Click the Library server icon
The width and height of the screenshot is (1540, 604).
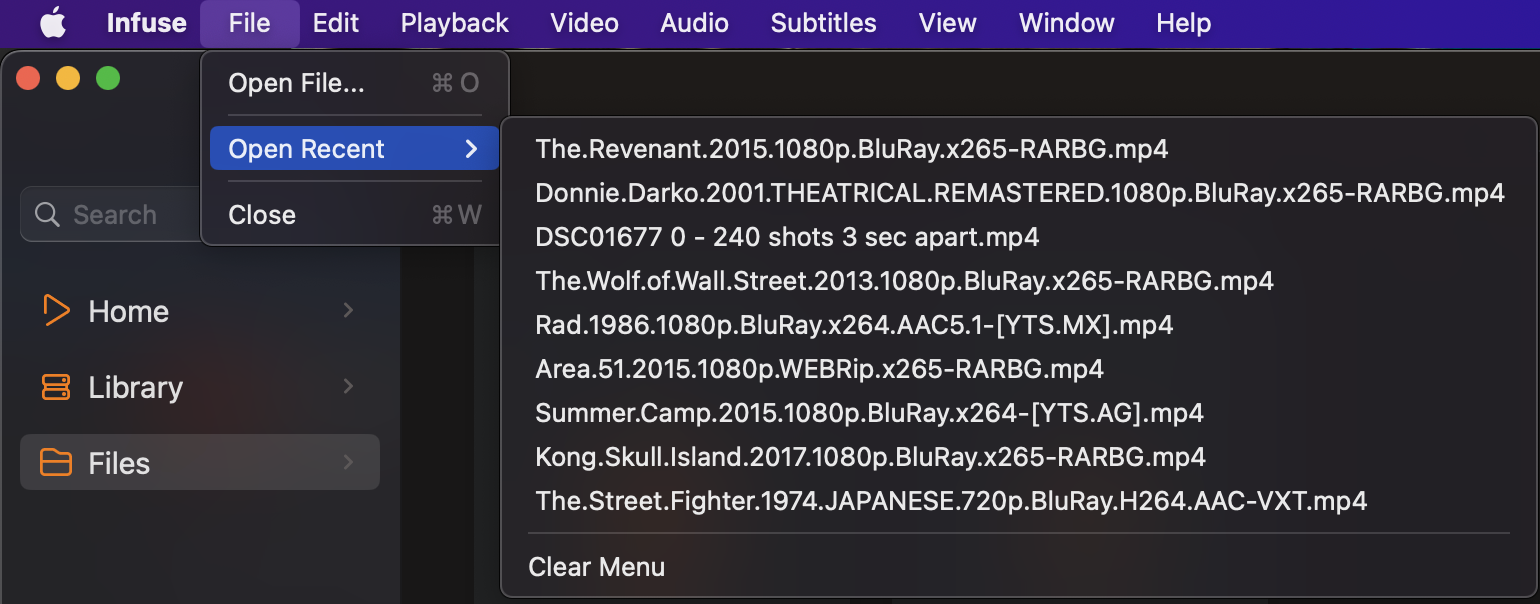click(56, 387)
